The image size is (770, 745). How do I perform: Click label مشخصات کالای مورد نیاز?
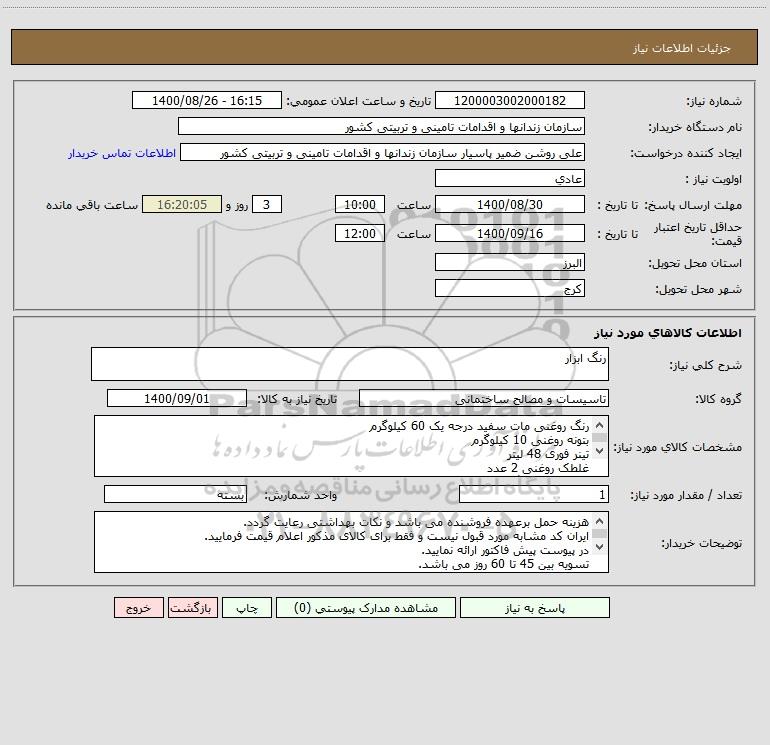(677, 447)
